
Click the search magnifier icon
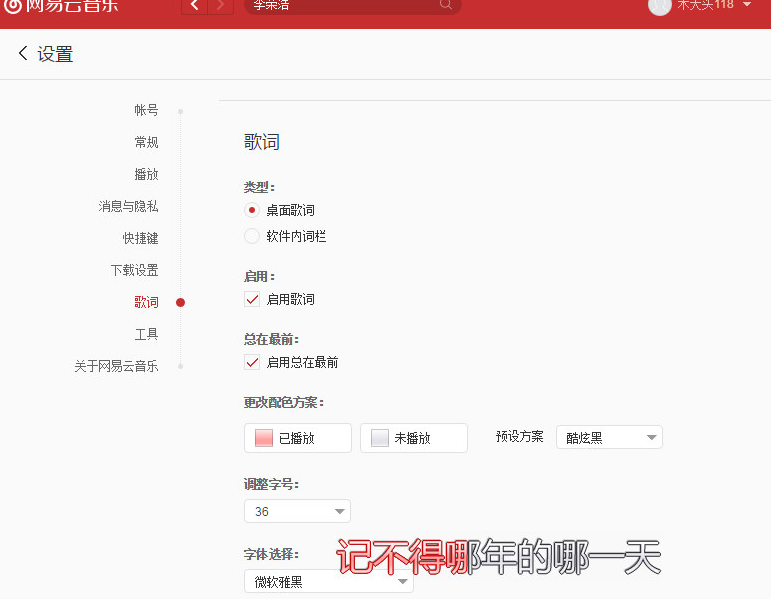[445, 5]
